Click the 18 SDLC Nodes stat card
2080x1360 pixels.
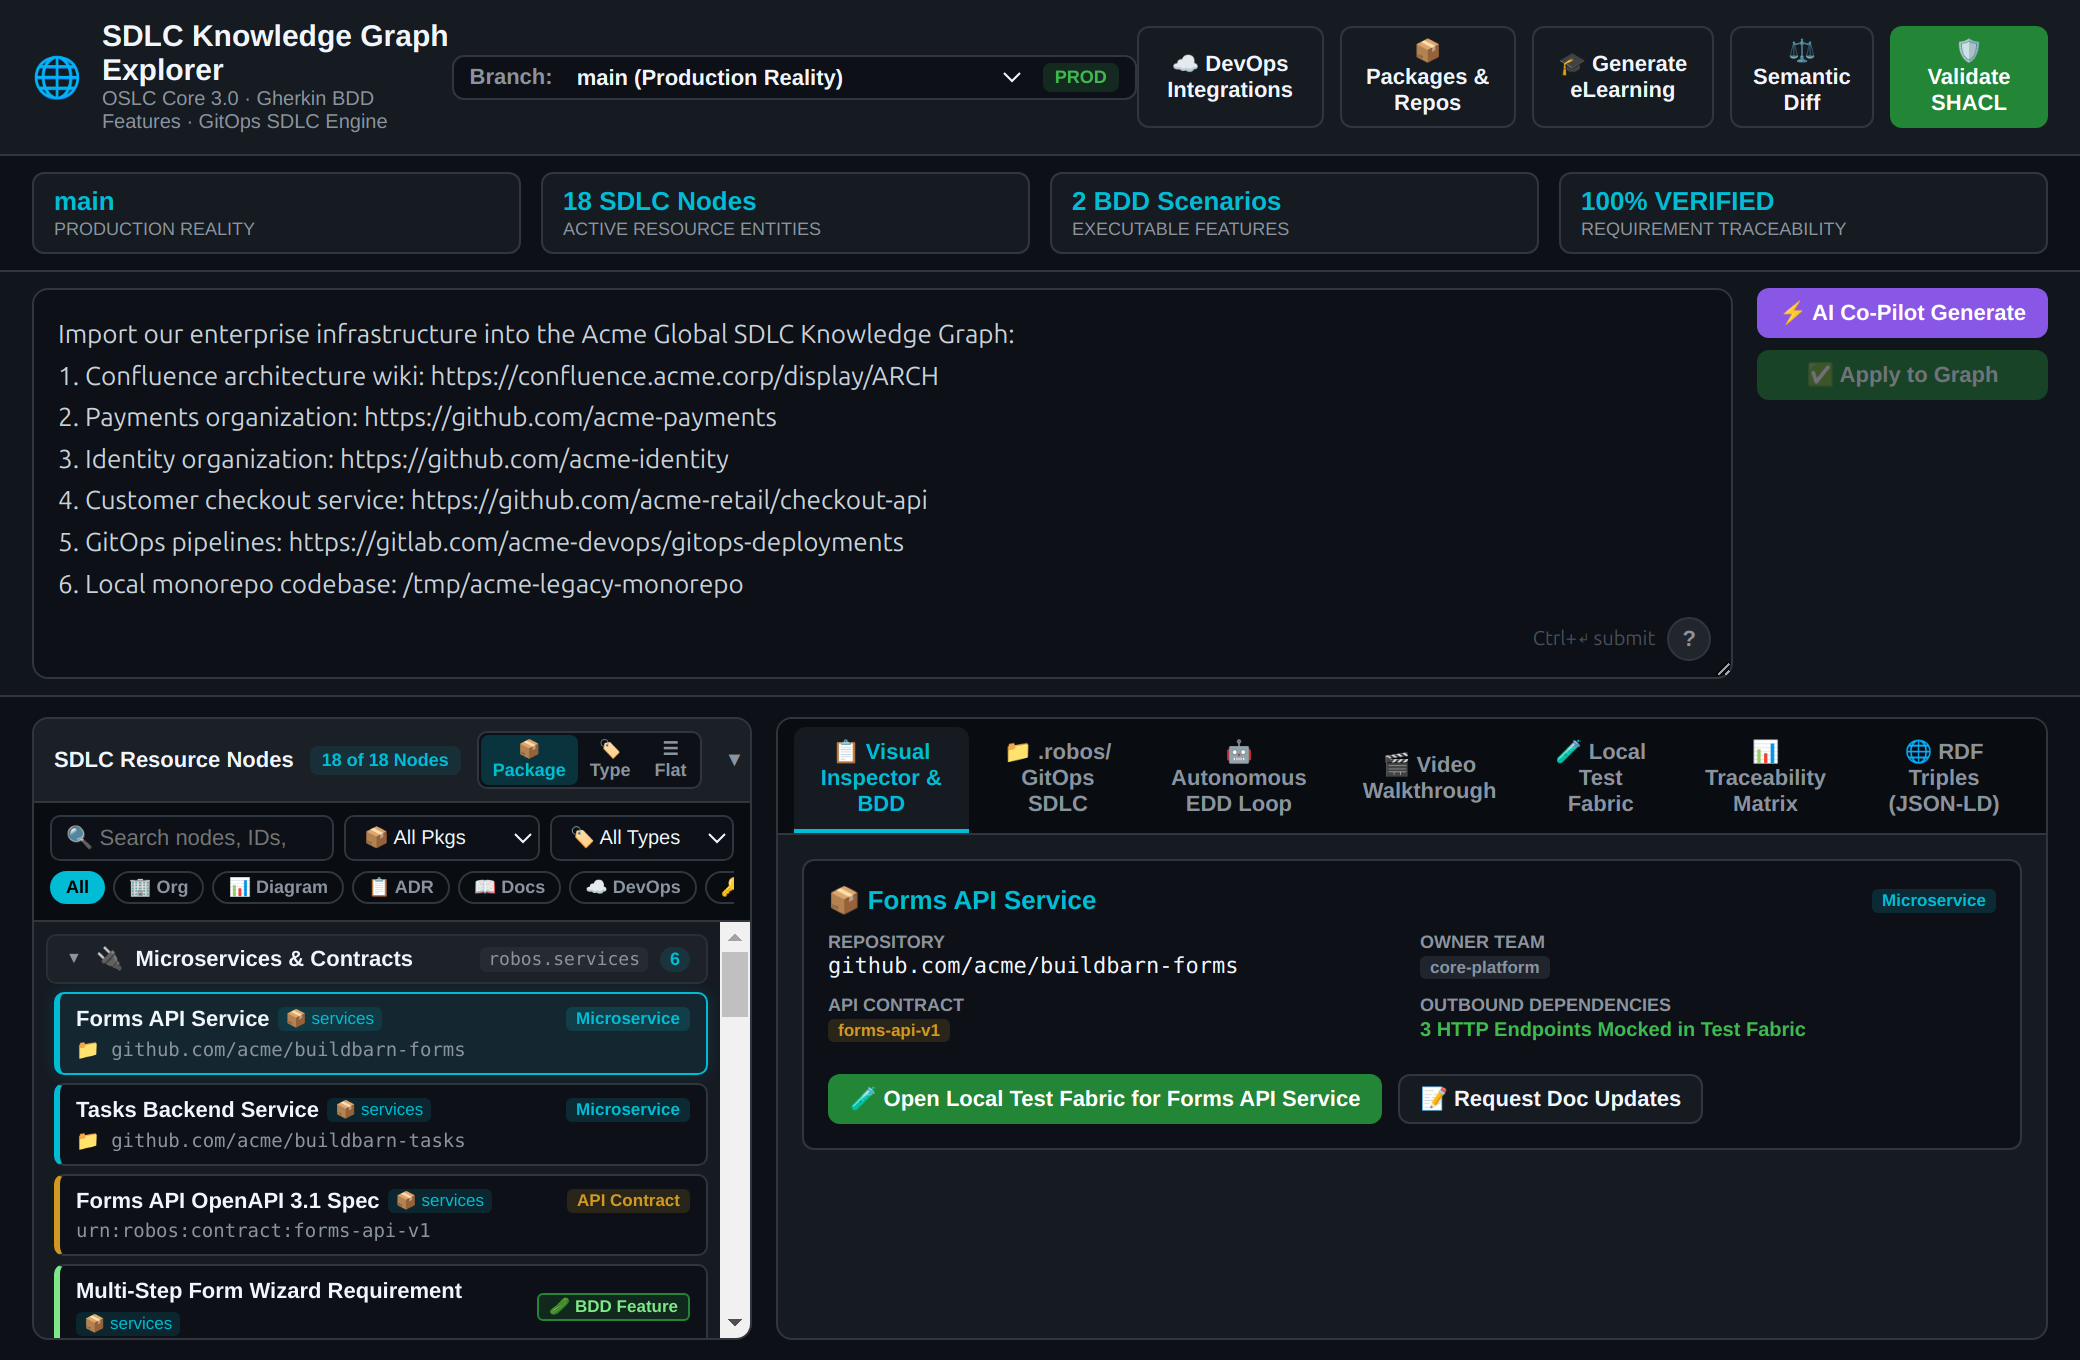click(x=785, y=213)
